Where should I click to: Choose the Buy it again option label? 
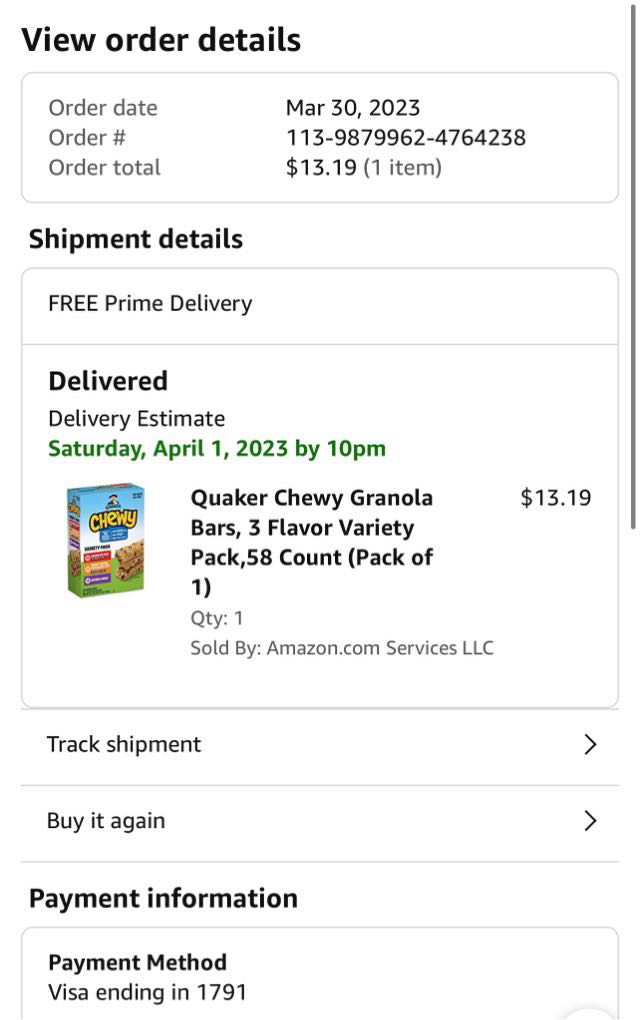(x=106, y=821)
